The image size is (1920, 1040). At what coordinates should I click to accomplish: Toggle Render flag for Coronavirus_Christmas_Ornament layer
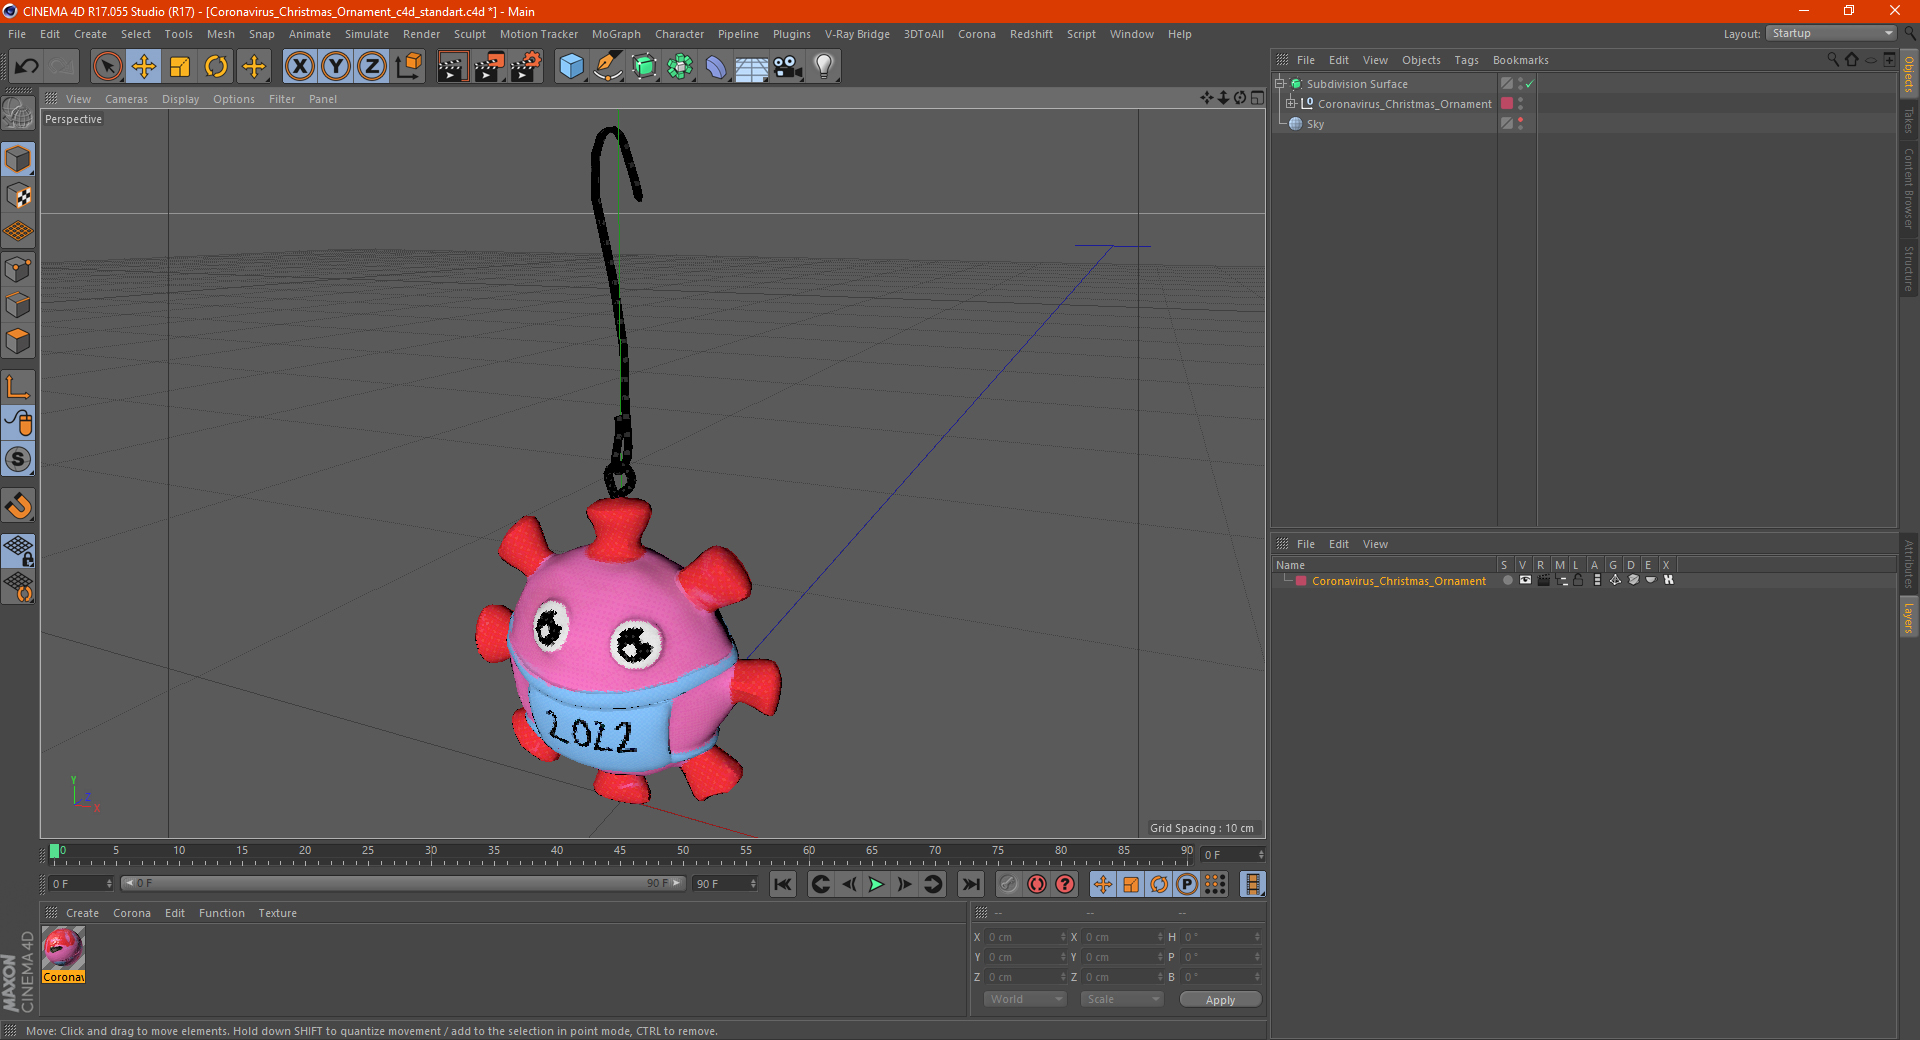1543,580
